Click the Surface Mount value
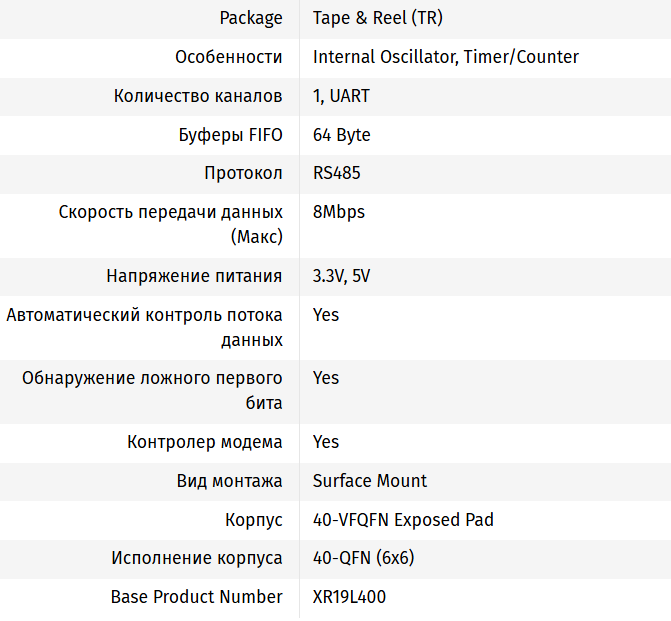 [370, 481]
